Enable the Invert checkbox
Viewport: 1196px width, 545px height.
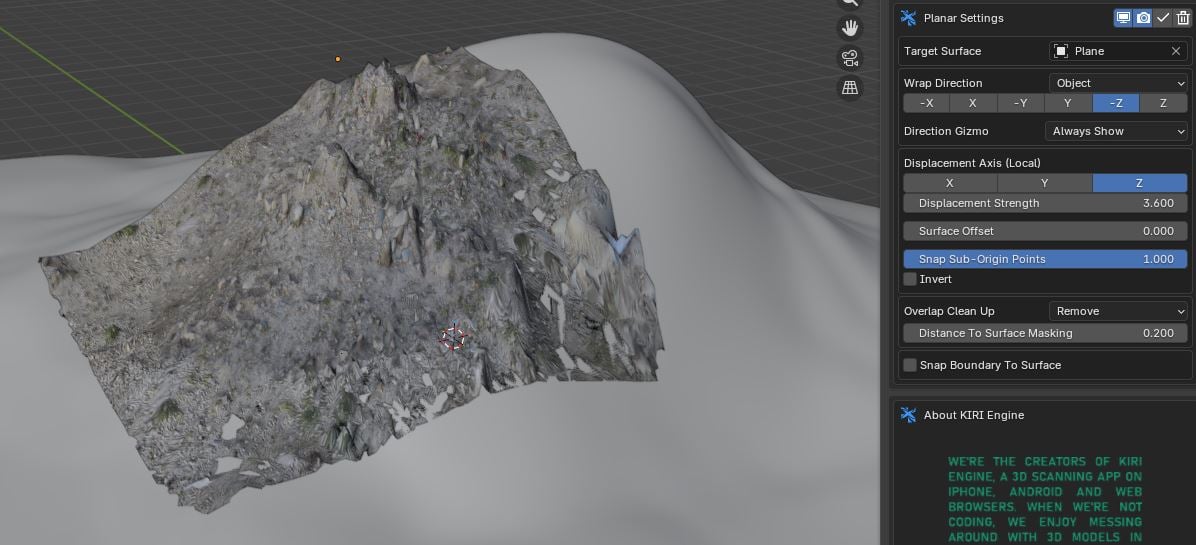coord(910,279)
